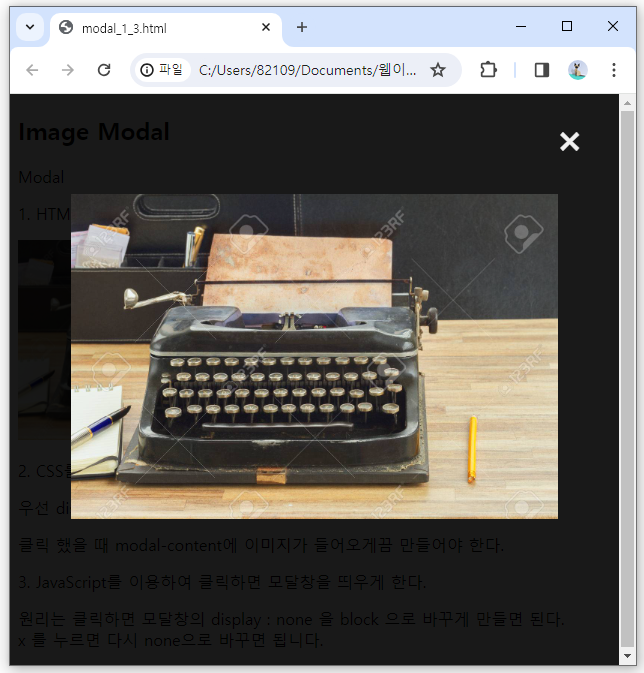Minimize the browser window

pyautogui.click(x=521, y=27)
